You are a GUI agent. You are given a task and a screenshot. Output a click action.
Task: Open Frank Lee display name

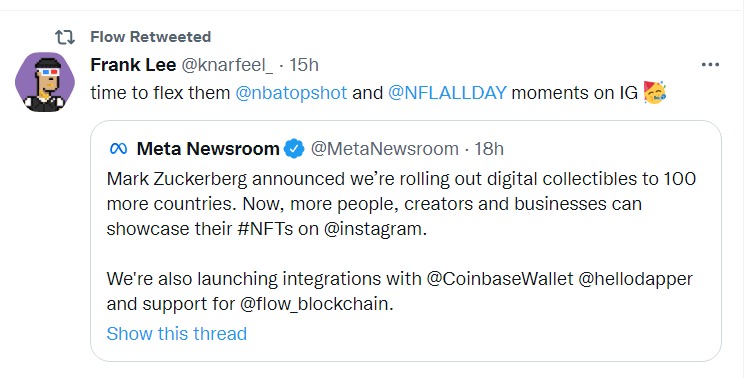pyautogui.click(x=133, y=65)
